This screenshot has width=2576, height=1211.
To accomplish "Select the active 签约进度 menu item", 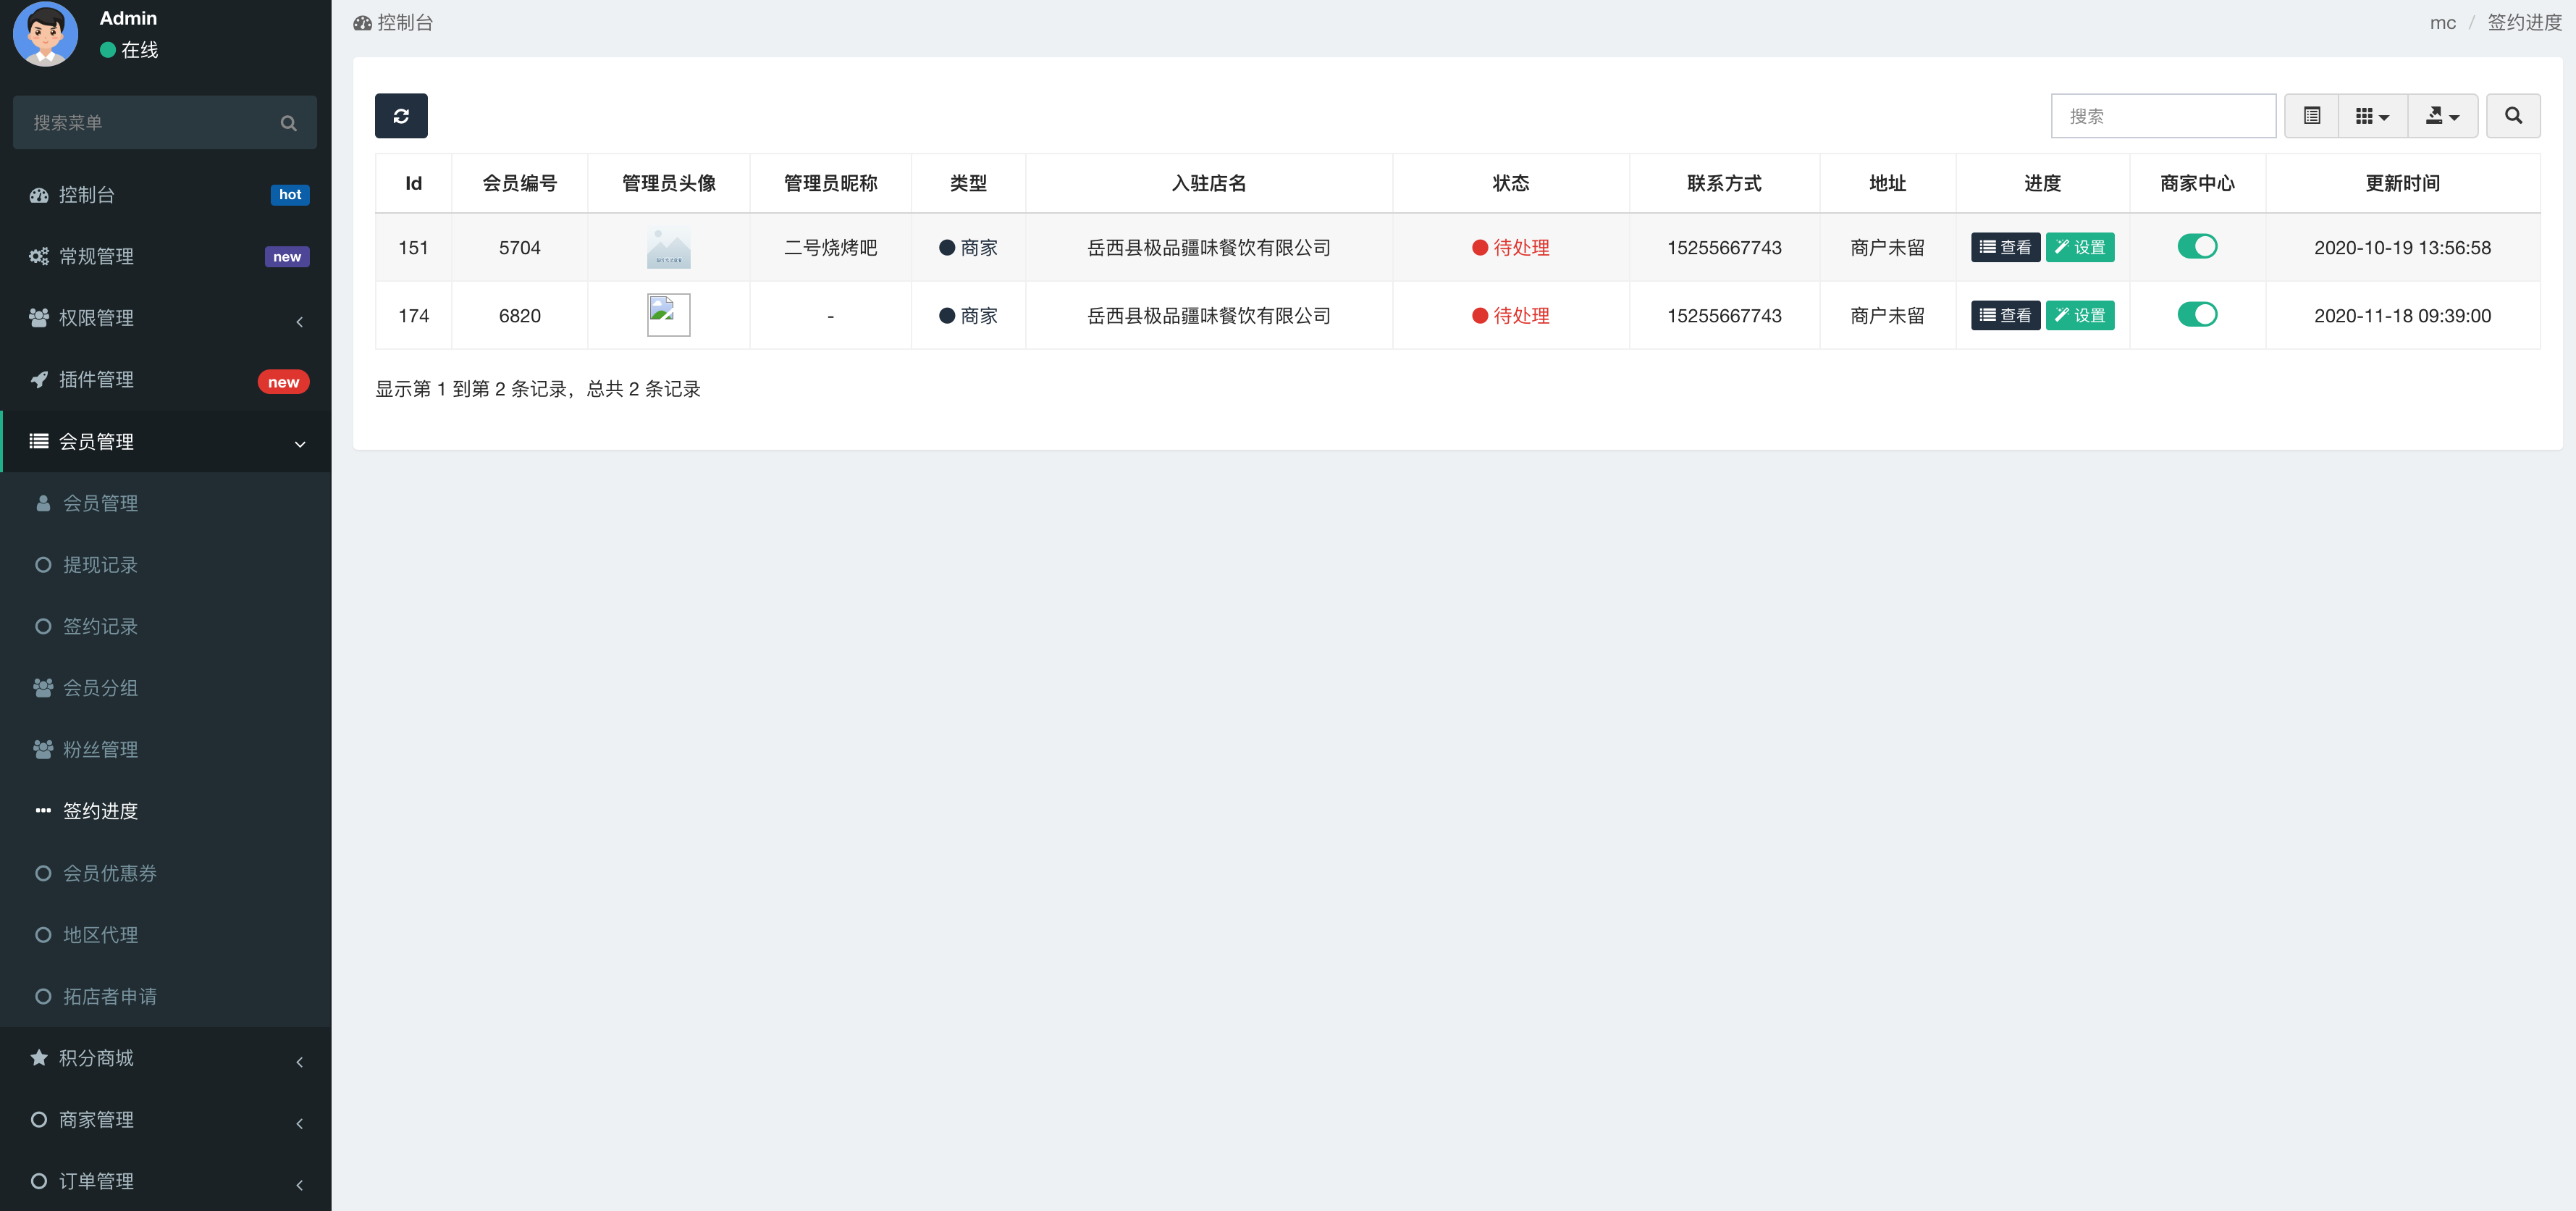I will coord(165,811).
